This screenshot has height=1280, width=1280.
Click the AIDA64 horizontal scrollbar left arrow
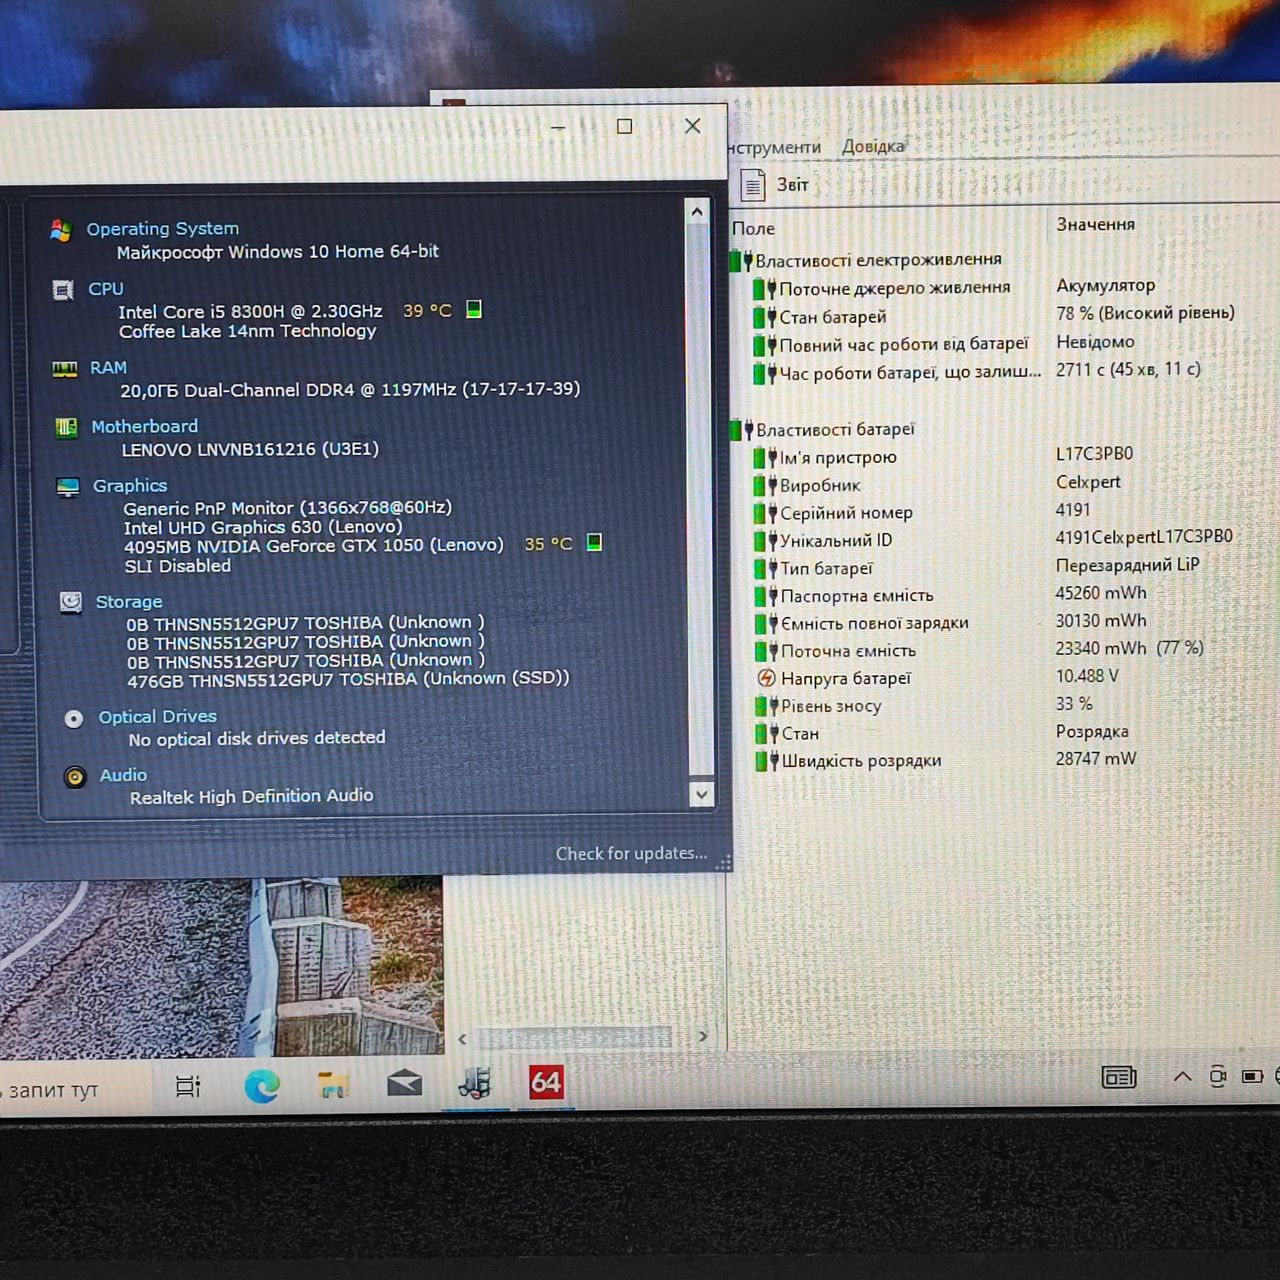point(462,1039)
